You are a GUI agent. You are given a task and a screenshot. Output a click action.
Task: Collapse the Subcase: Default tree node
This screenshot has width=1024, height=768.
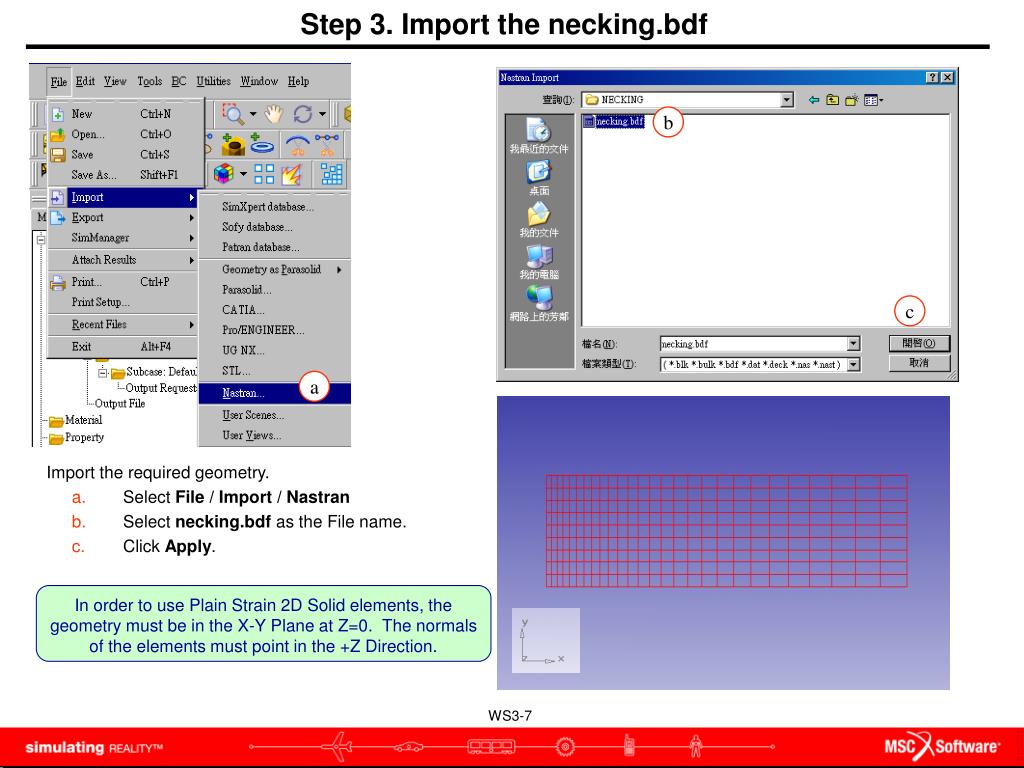point(103,372)
